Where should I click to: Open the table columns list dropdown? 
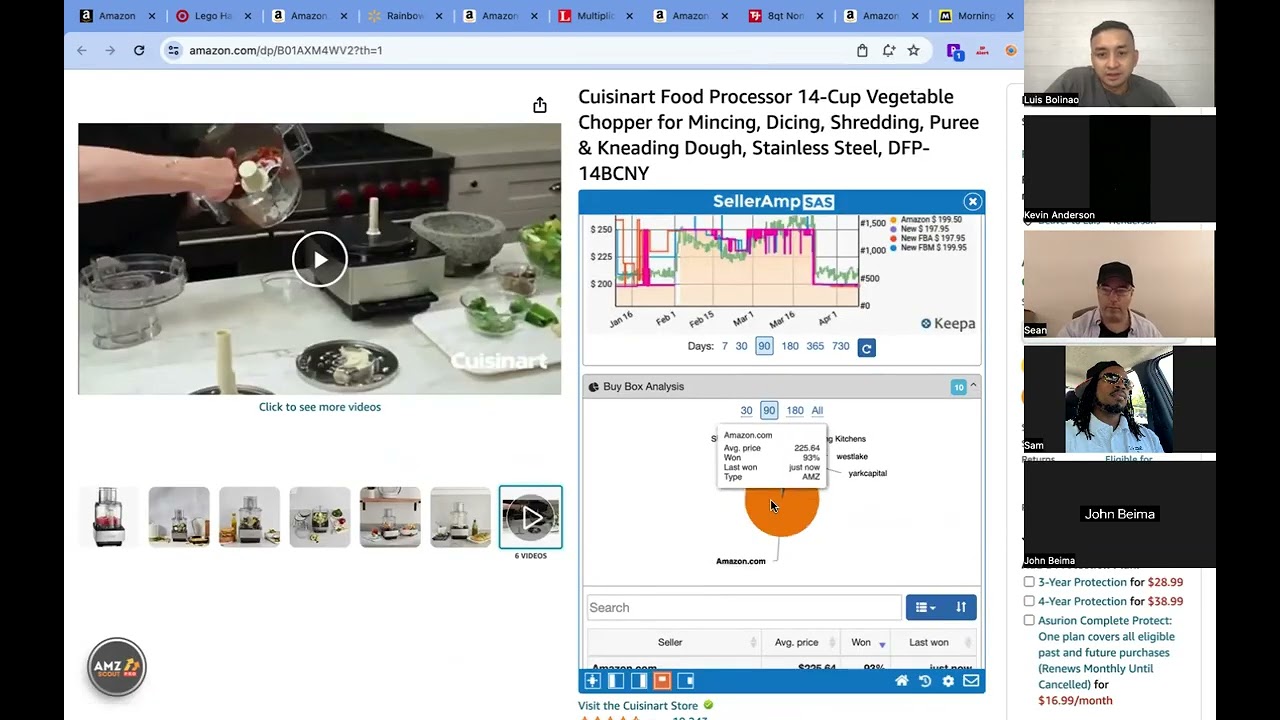click(x=925, y=607)
